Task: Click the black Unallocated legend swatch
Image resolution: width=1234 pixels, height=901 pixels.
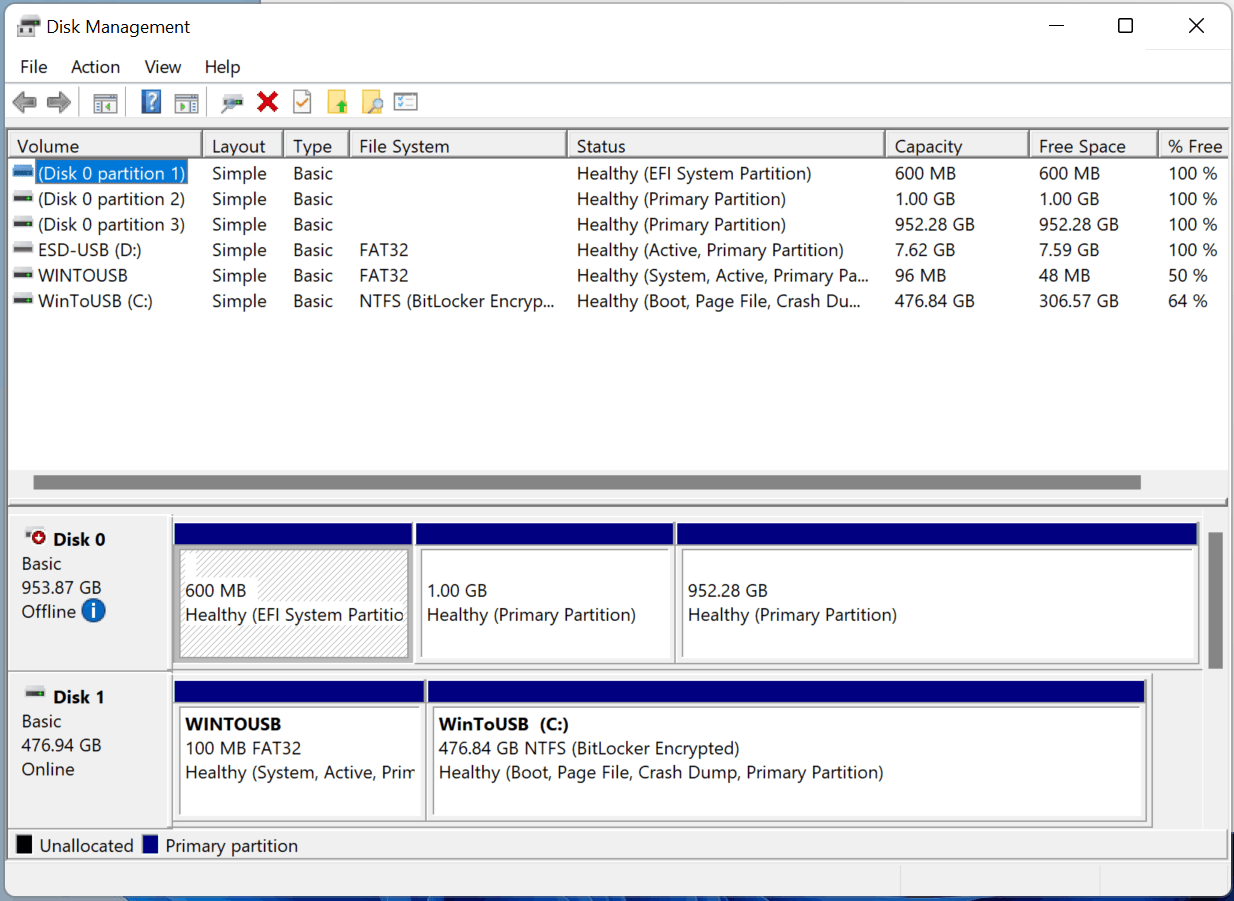Action: [x=25, y=845]
